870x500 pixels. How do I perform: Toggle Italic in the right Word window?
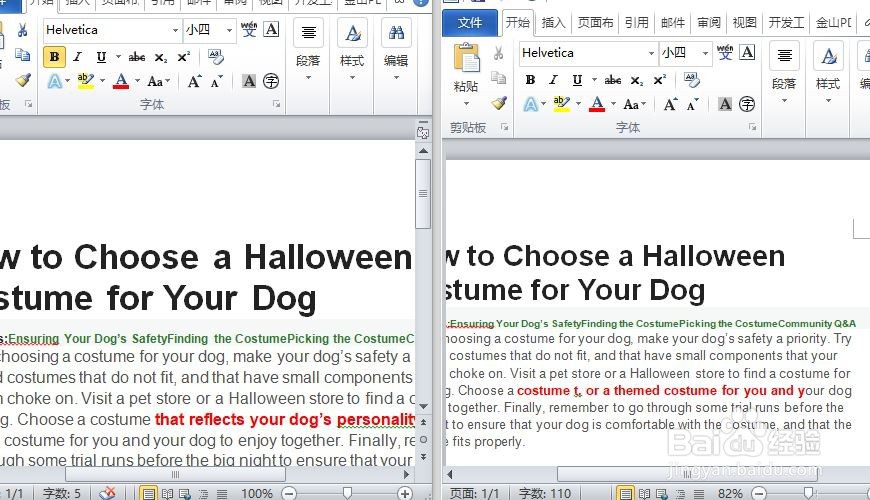(x=553, y=80)
